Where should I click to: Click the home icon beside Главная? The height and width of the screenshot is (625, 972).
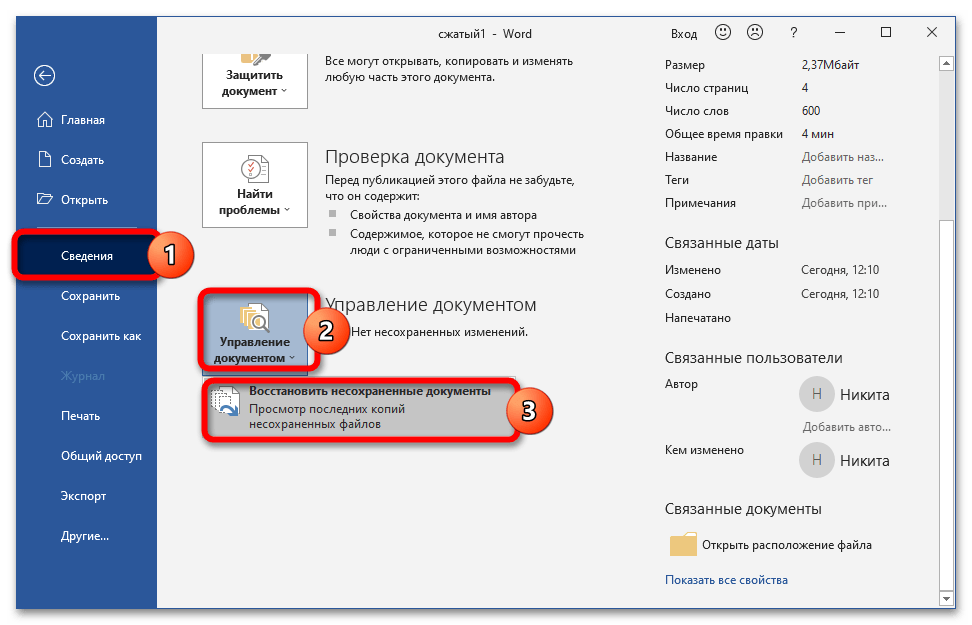coord(45,119)
